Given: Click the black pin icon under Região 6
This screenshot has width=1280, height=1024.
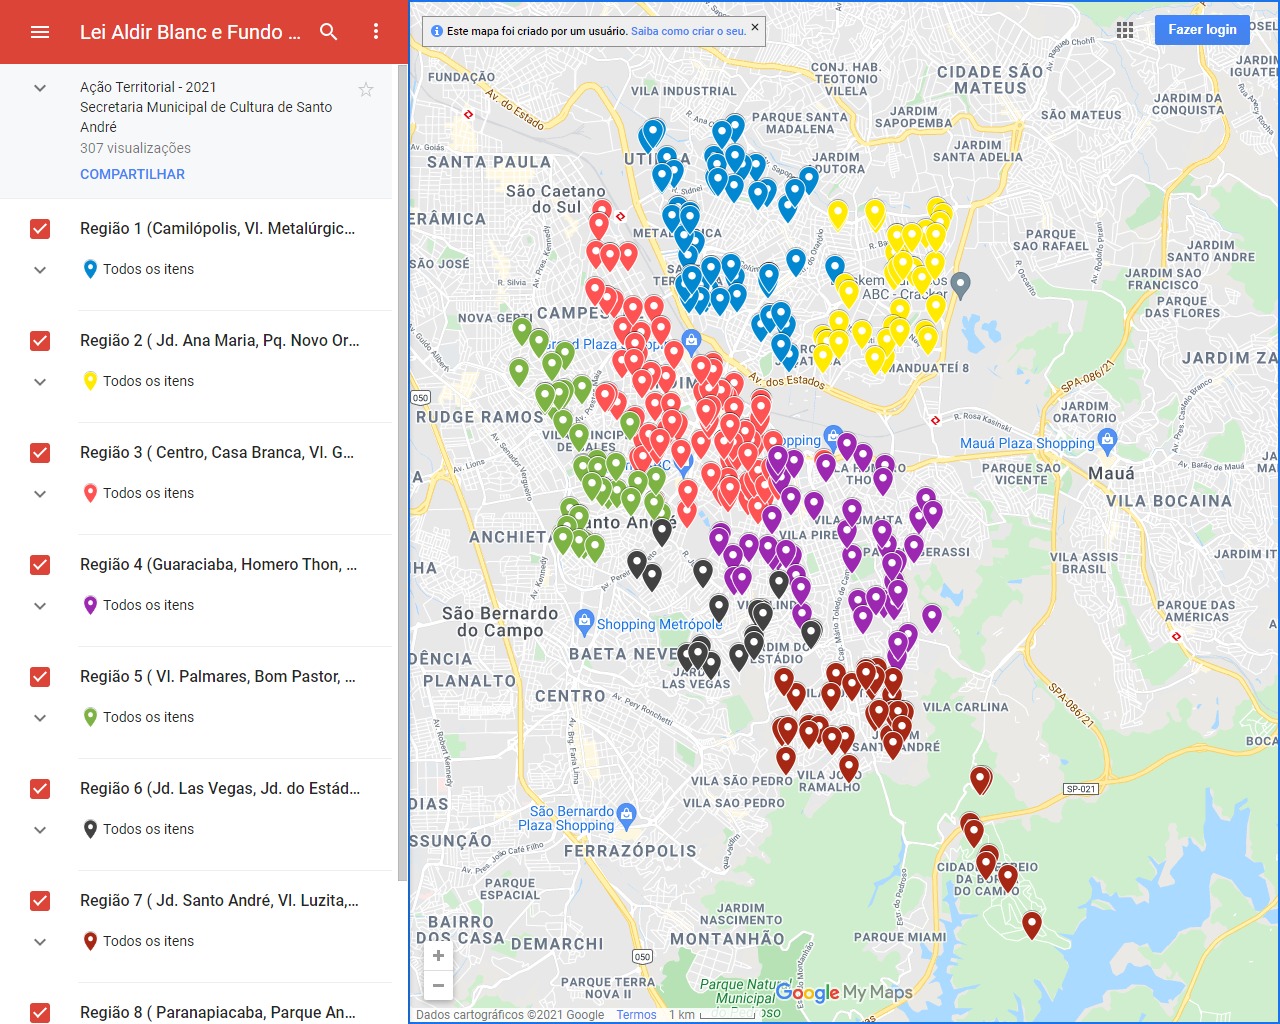Looking at the screenshot, I should click(x=90, y=829).
